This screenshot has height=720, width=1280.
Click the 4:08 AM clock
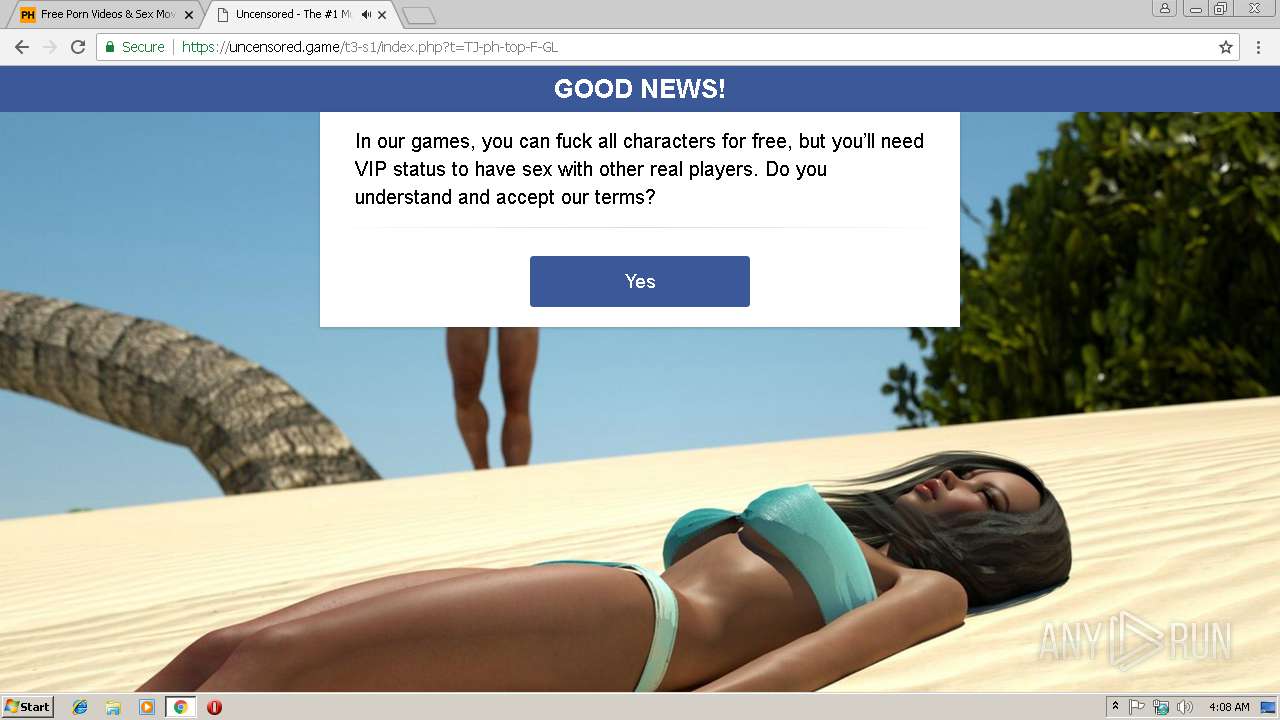pos(1229,707)
